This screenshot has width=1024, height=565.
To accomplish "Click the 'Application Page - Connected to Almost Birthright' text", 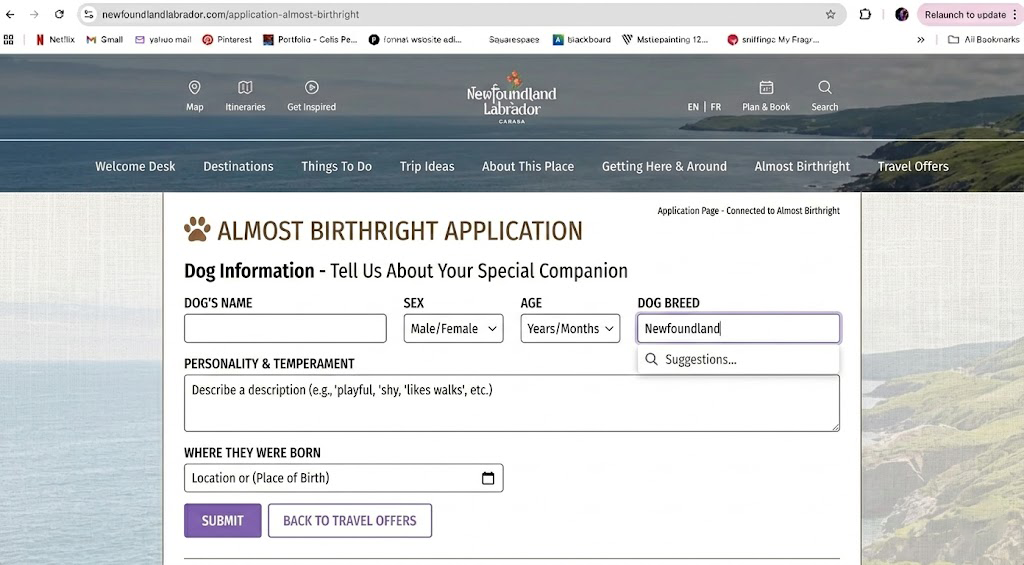I will (x=748, y=210).
